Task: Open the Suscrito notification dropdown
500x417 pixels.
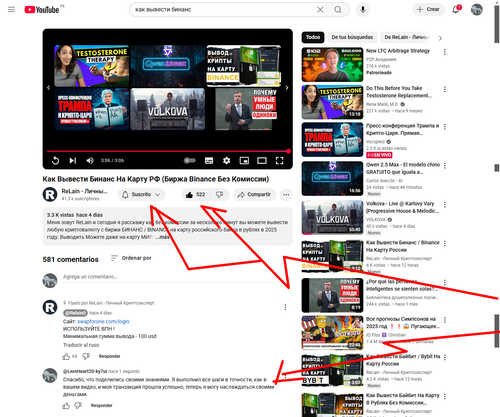Action: pyautogui.click(x=141, y=195)
